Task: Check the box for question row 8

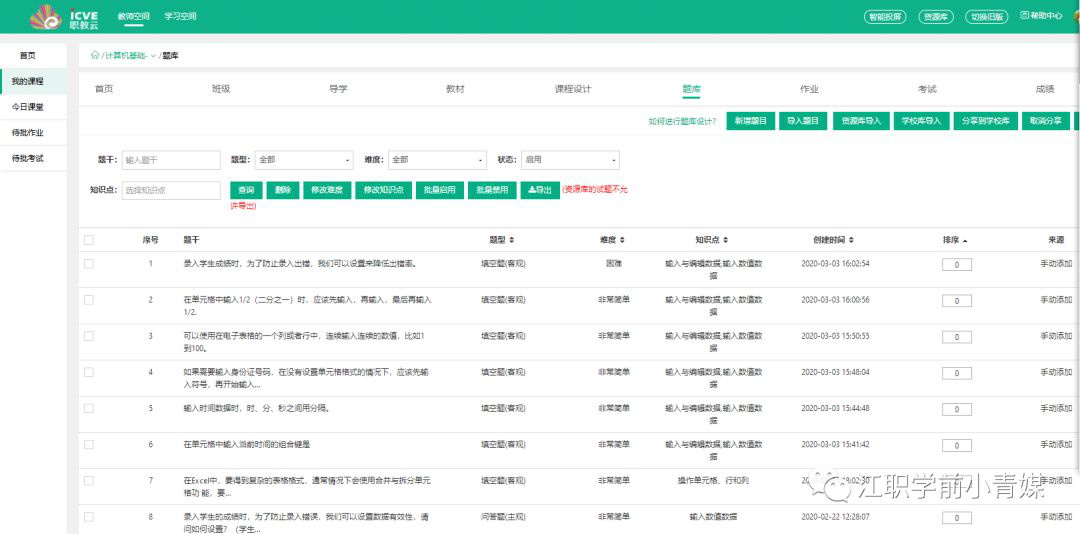Action: [89, 517]
